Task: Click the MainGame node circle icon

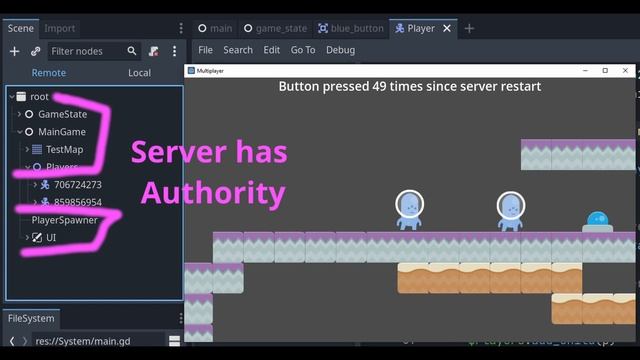Action: [29, 132]
